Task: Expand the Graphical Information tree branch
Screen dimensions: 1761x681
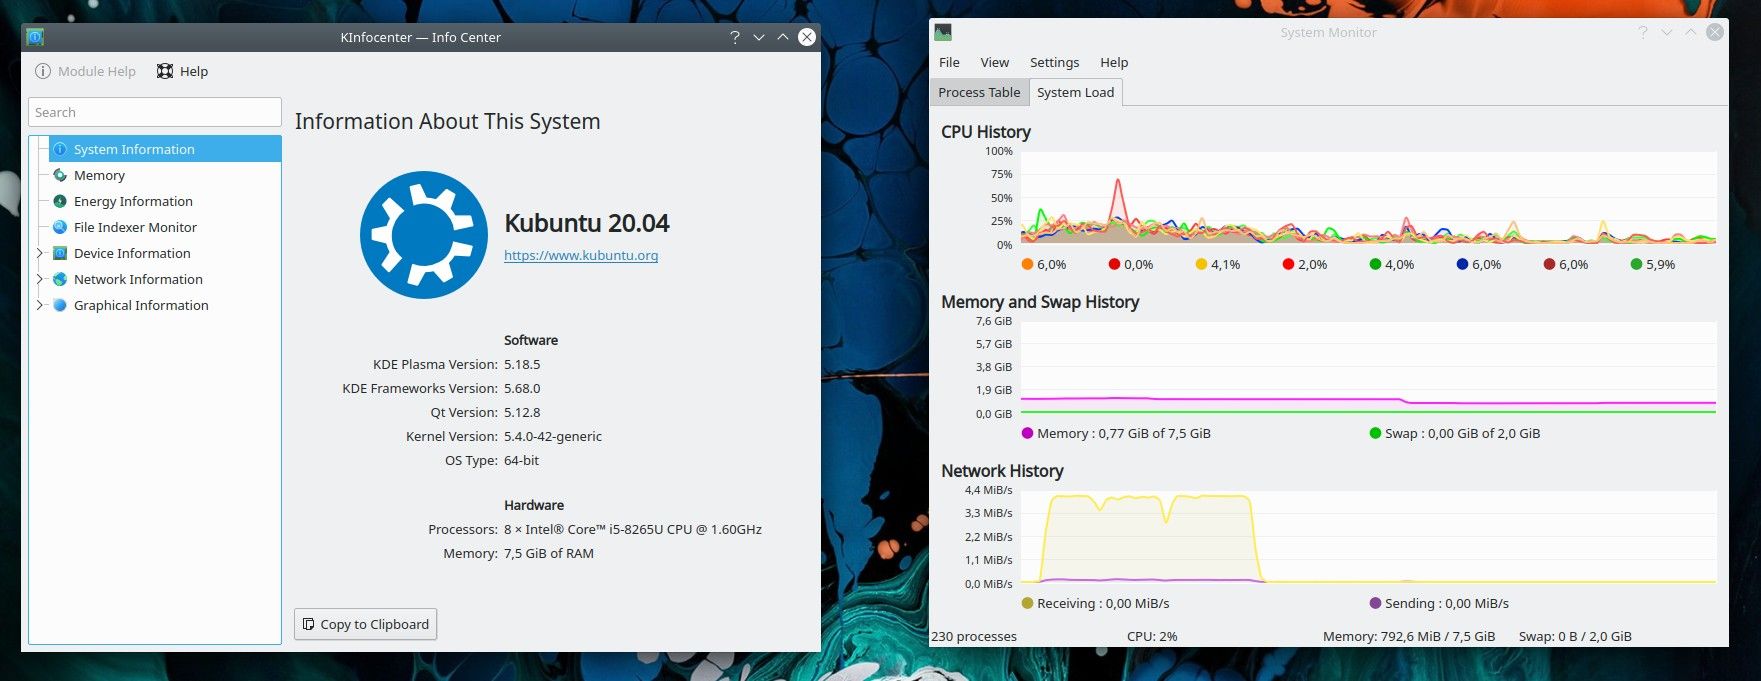Action: pyautogui.click(x=40, y=305)
